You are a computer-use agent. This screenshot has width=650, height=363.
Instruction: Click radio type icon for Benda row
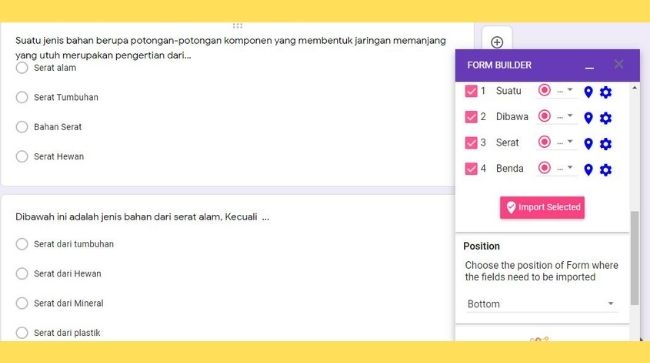tap(544, 167)
